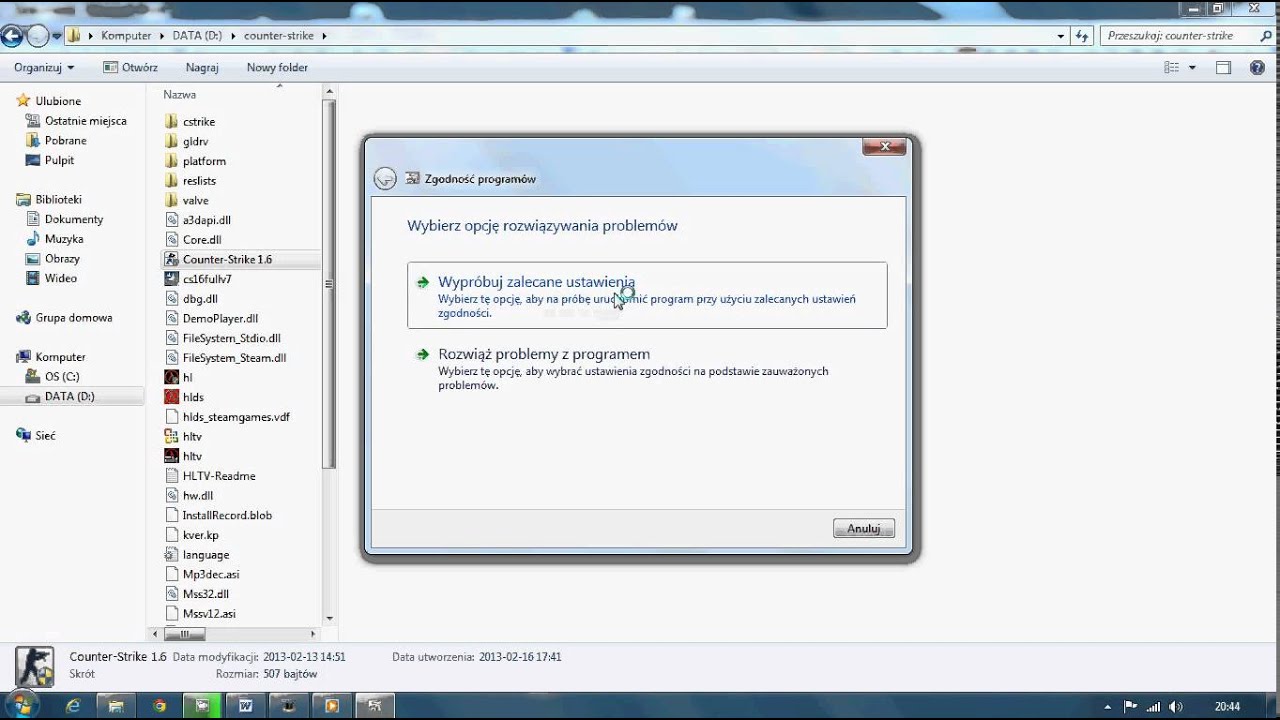Toggle the preview pane icon
The image size is (1280, 720).
pos(1223,68)
